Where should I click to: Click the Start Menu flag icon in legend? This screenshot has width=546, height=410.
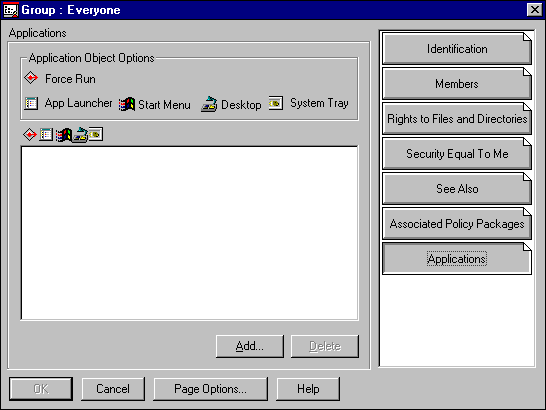click(127, 104)
